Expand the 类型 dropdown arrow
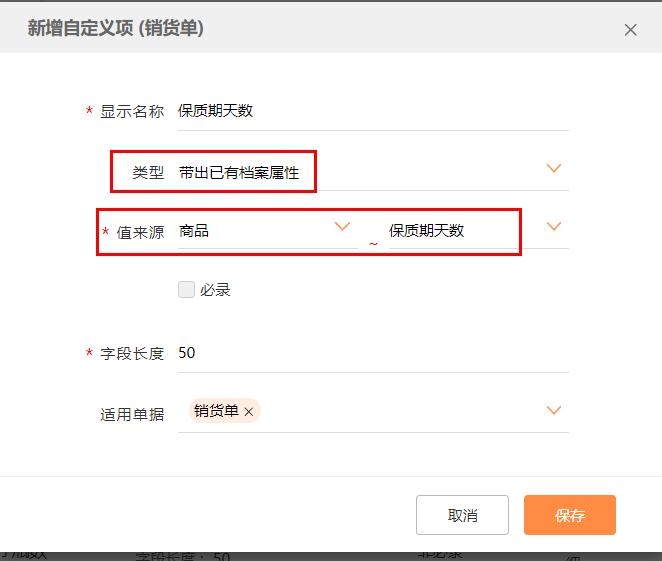 pyautogui.click(x=554, y=168)
